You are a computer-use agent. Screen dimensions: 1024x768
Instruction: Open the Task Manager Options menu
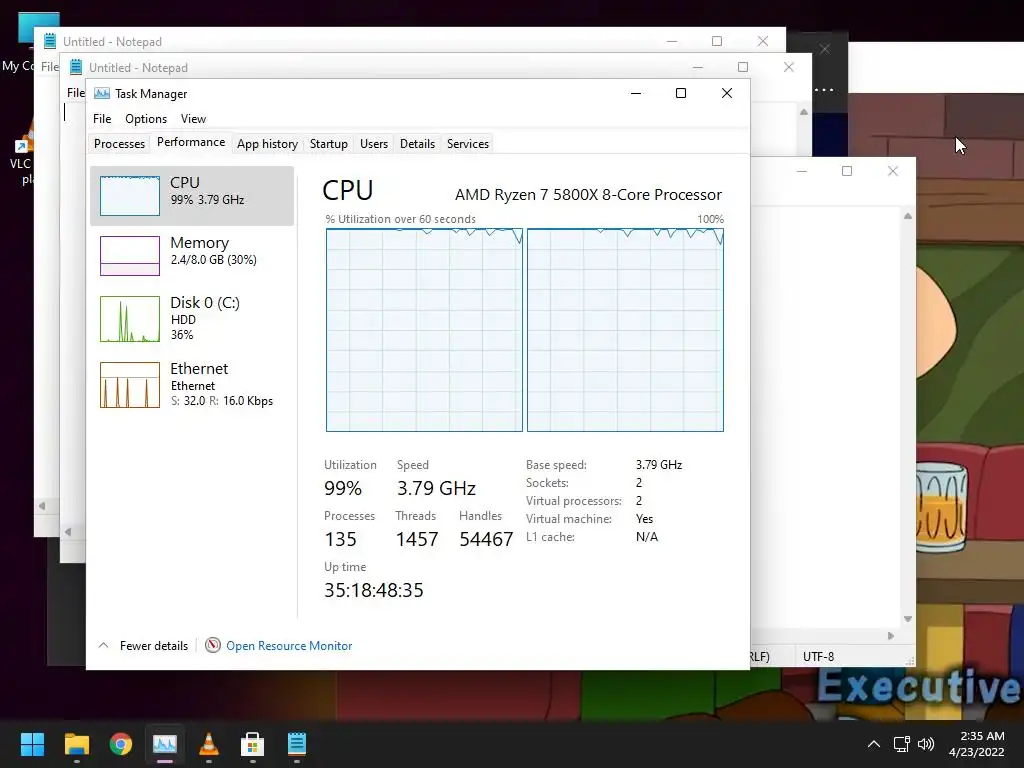point(146,119)
